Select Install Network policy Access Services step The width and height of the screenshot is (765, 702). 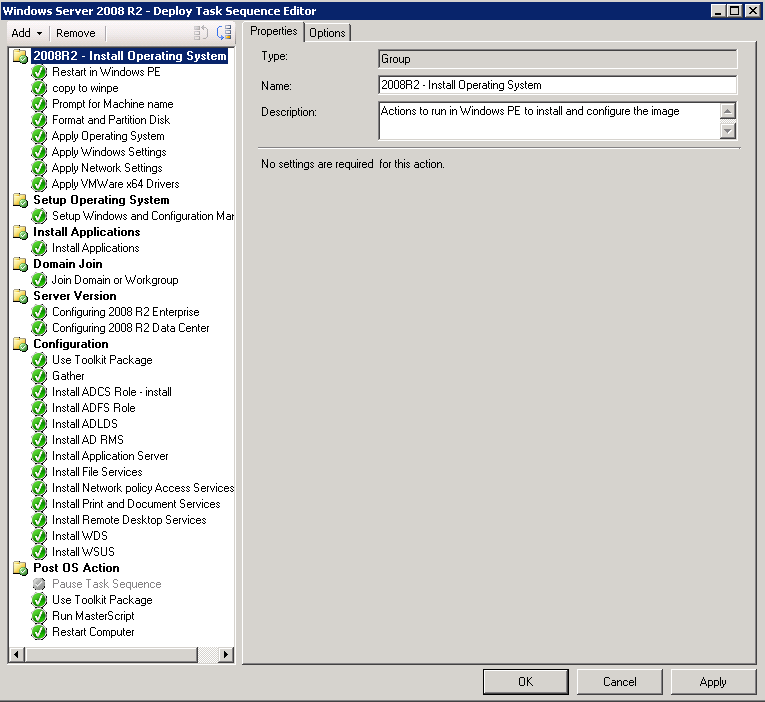[x=143, y=488]
